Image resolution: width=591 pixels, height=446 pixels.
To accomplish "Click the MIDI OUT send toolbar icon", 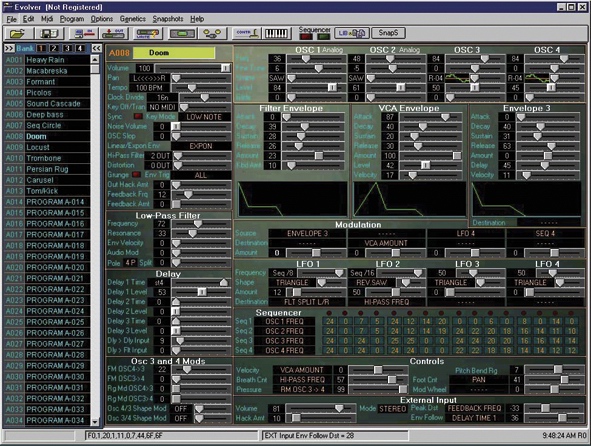I will [x=113, y=34].
